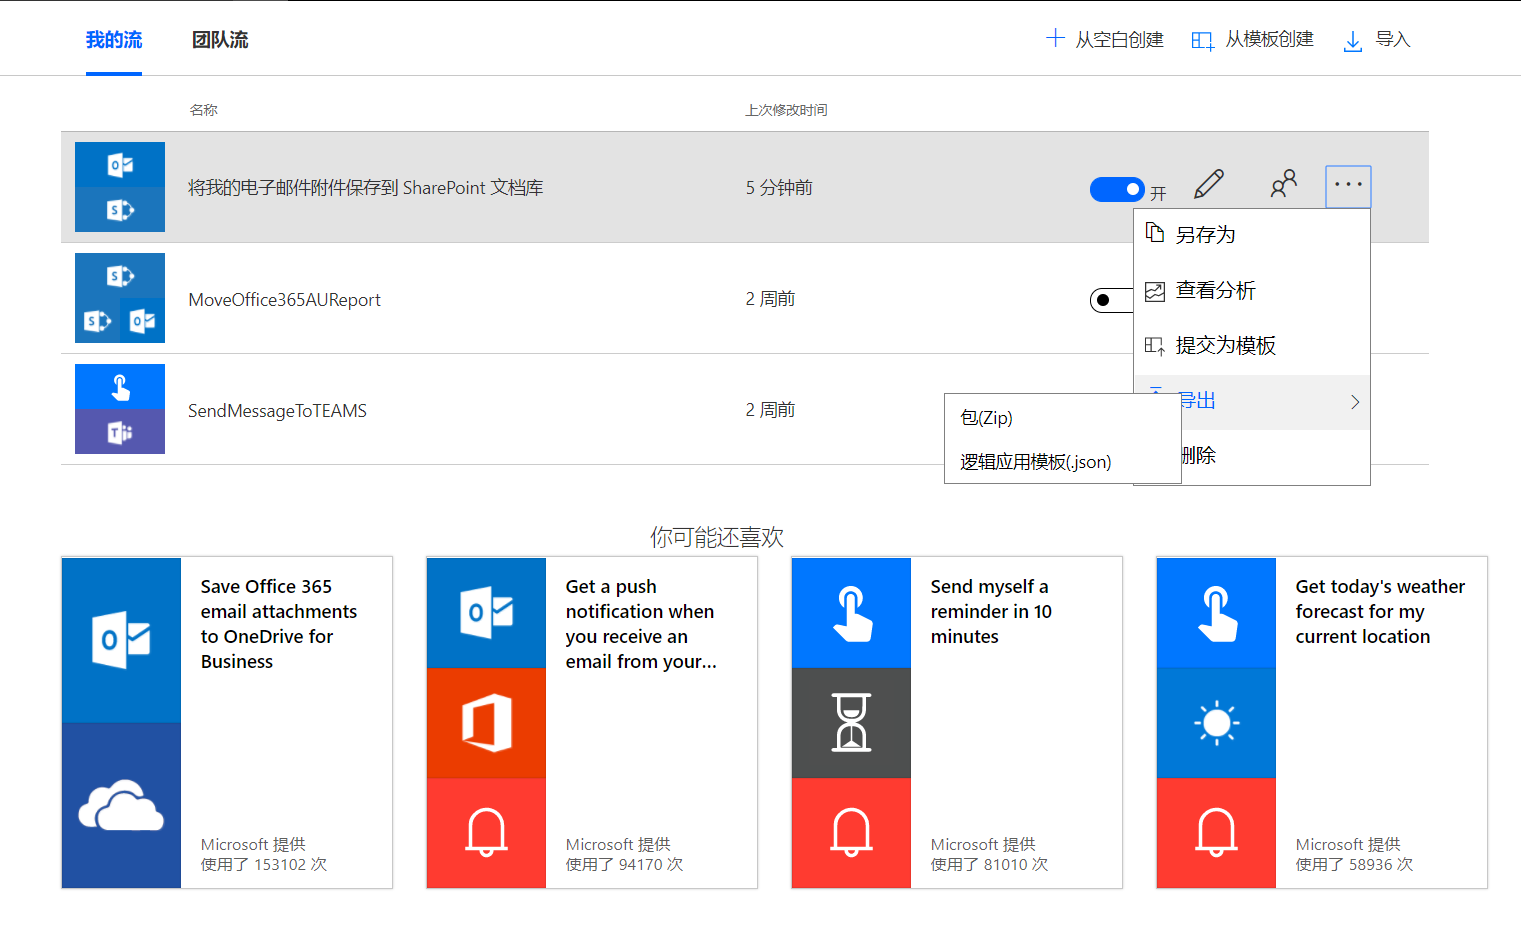Turn off the first flow's 开 toggle
Viewport: 1521px width, 939px height.
[x=1117, y=189]
